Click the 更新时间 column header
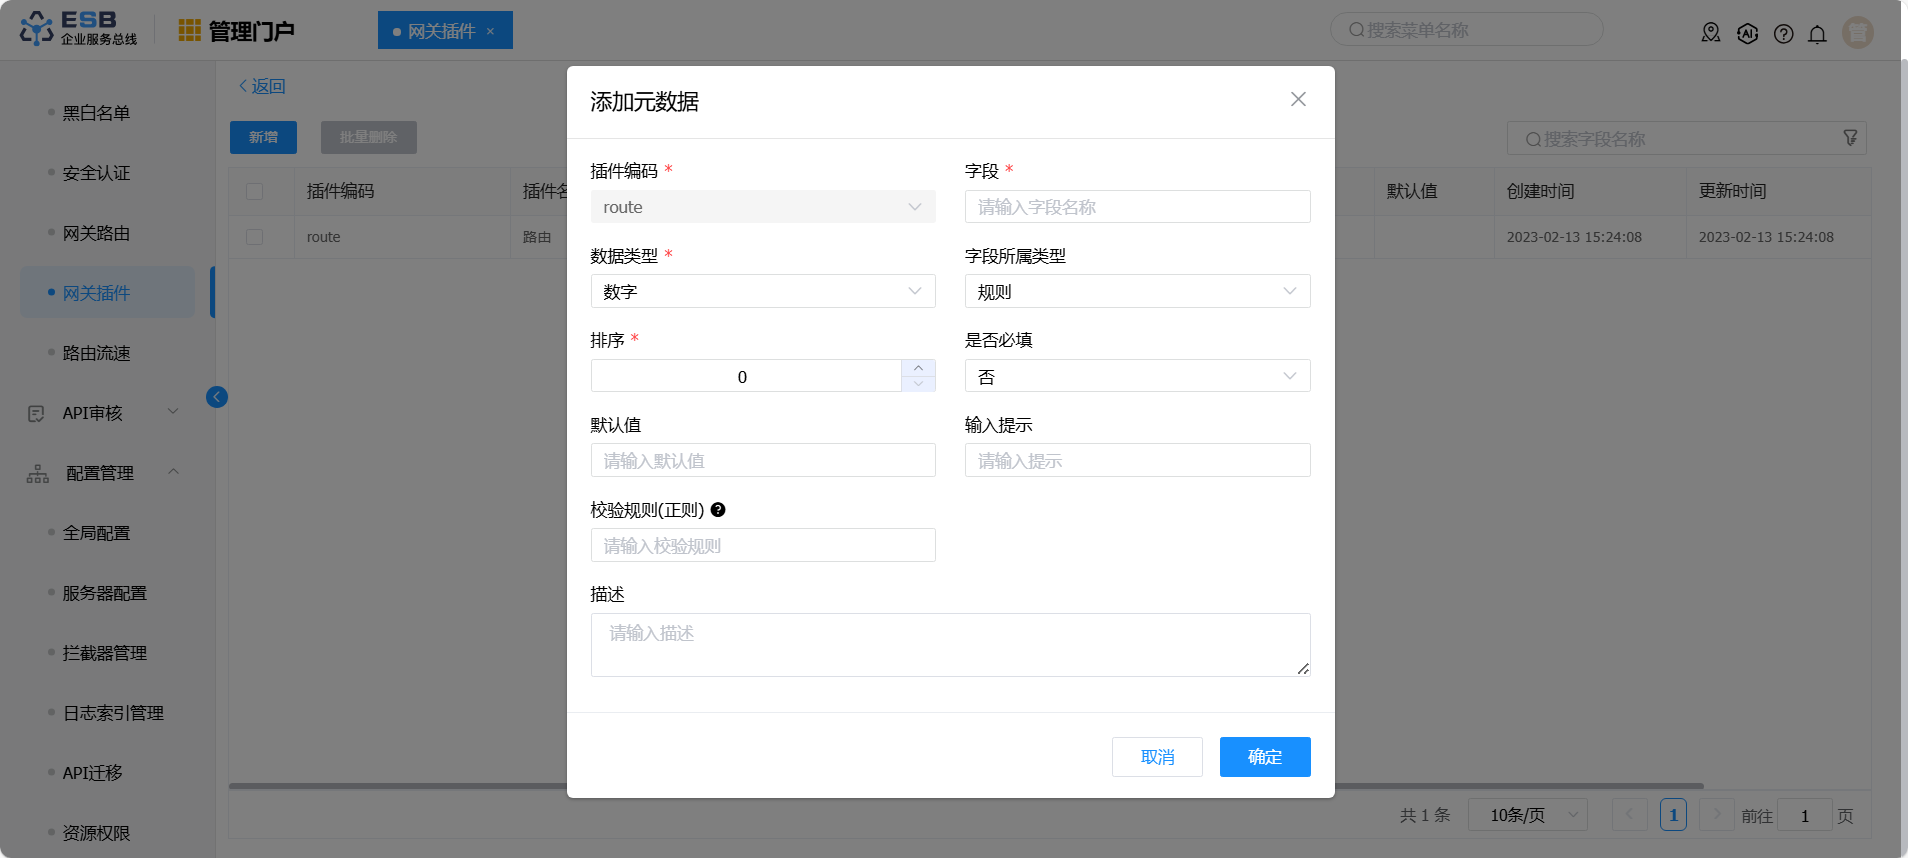The height and width of the screenshot is (858, 1908). click(x=1778, y=191)
